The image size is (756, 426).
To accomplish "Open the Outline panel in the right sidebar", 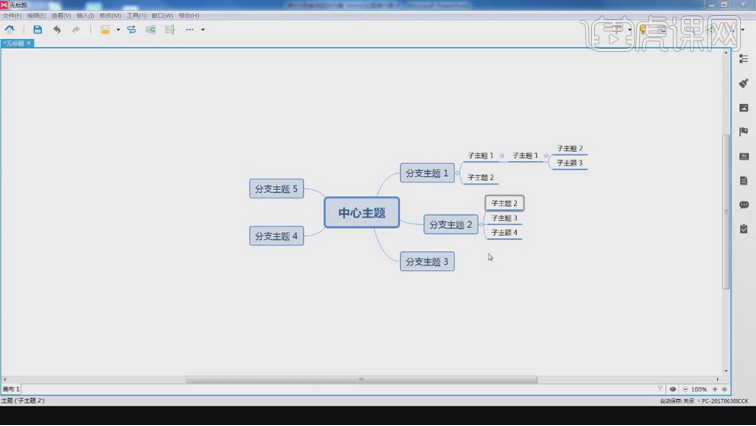I will 743,59.
